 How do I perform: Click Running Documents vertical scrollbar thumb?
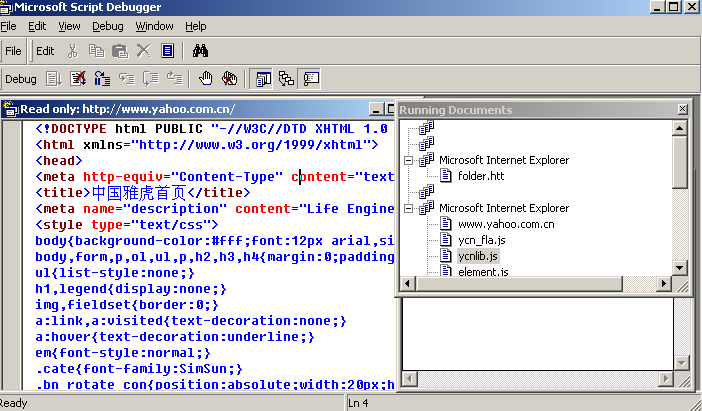click(680, 162)
